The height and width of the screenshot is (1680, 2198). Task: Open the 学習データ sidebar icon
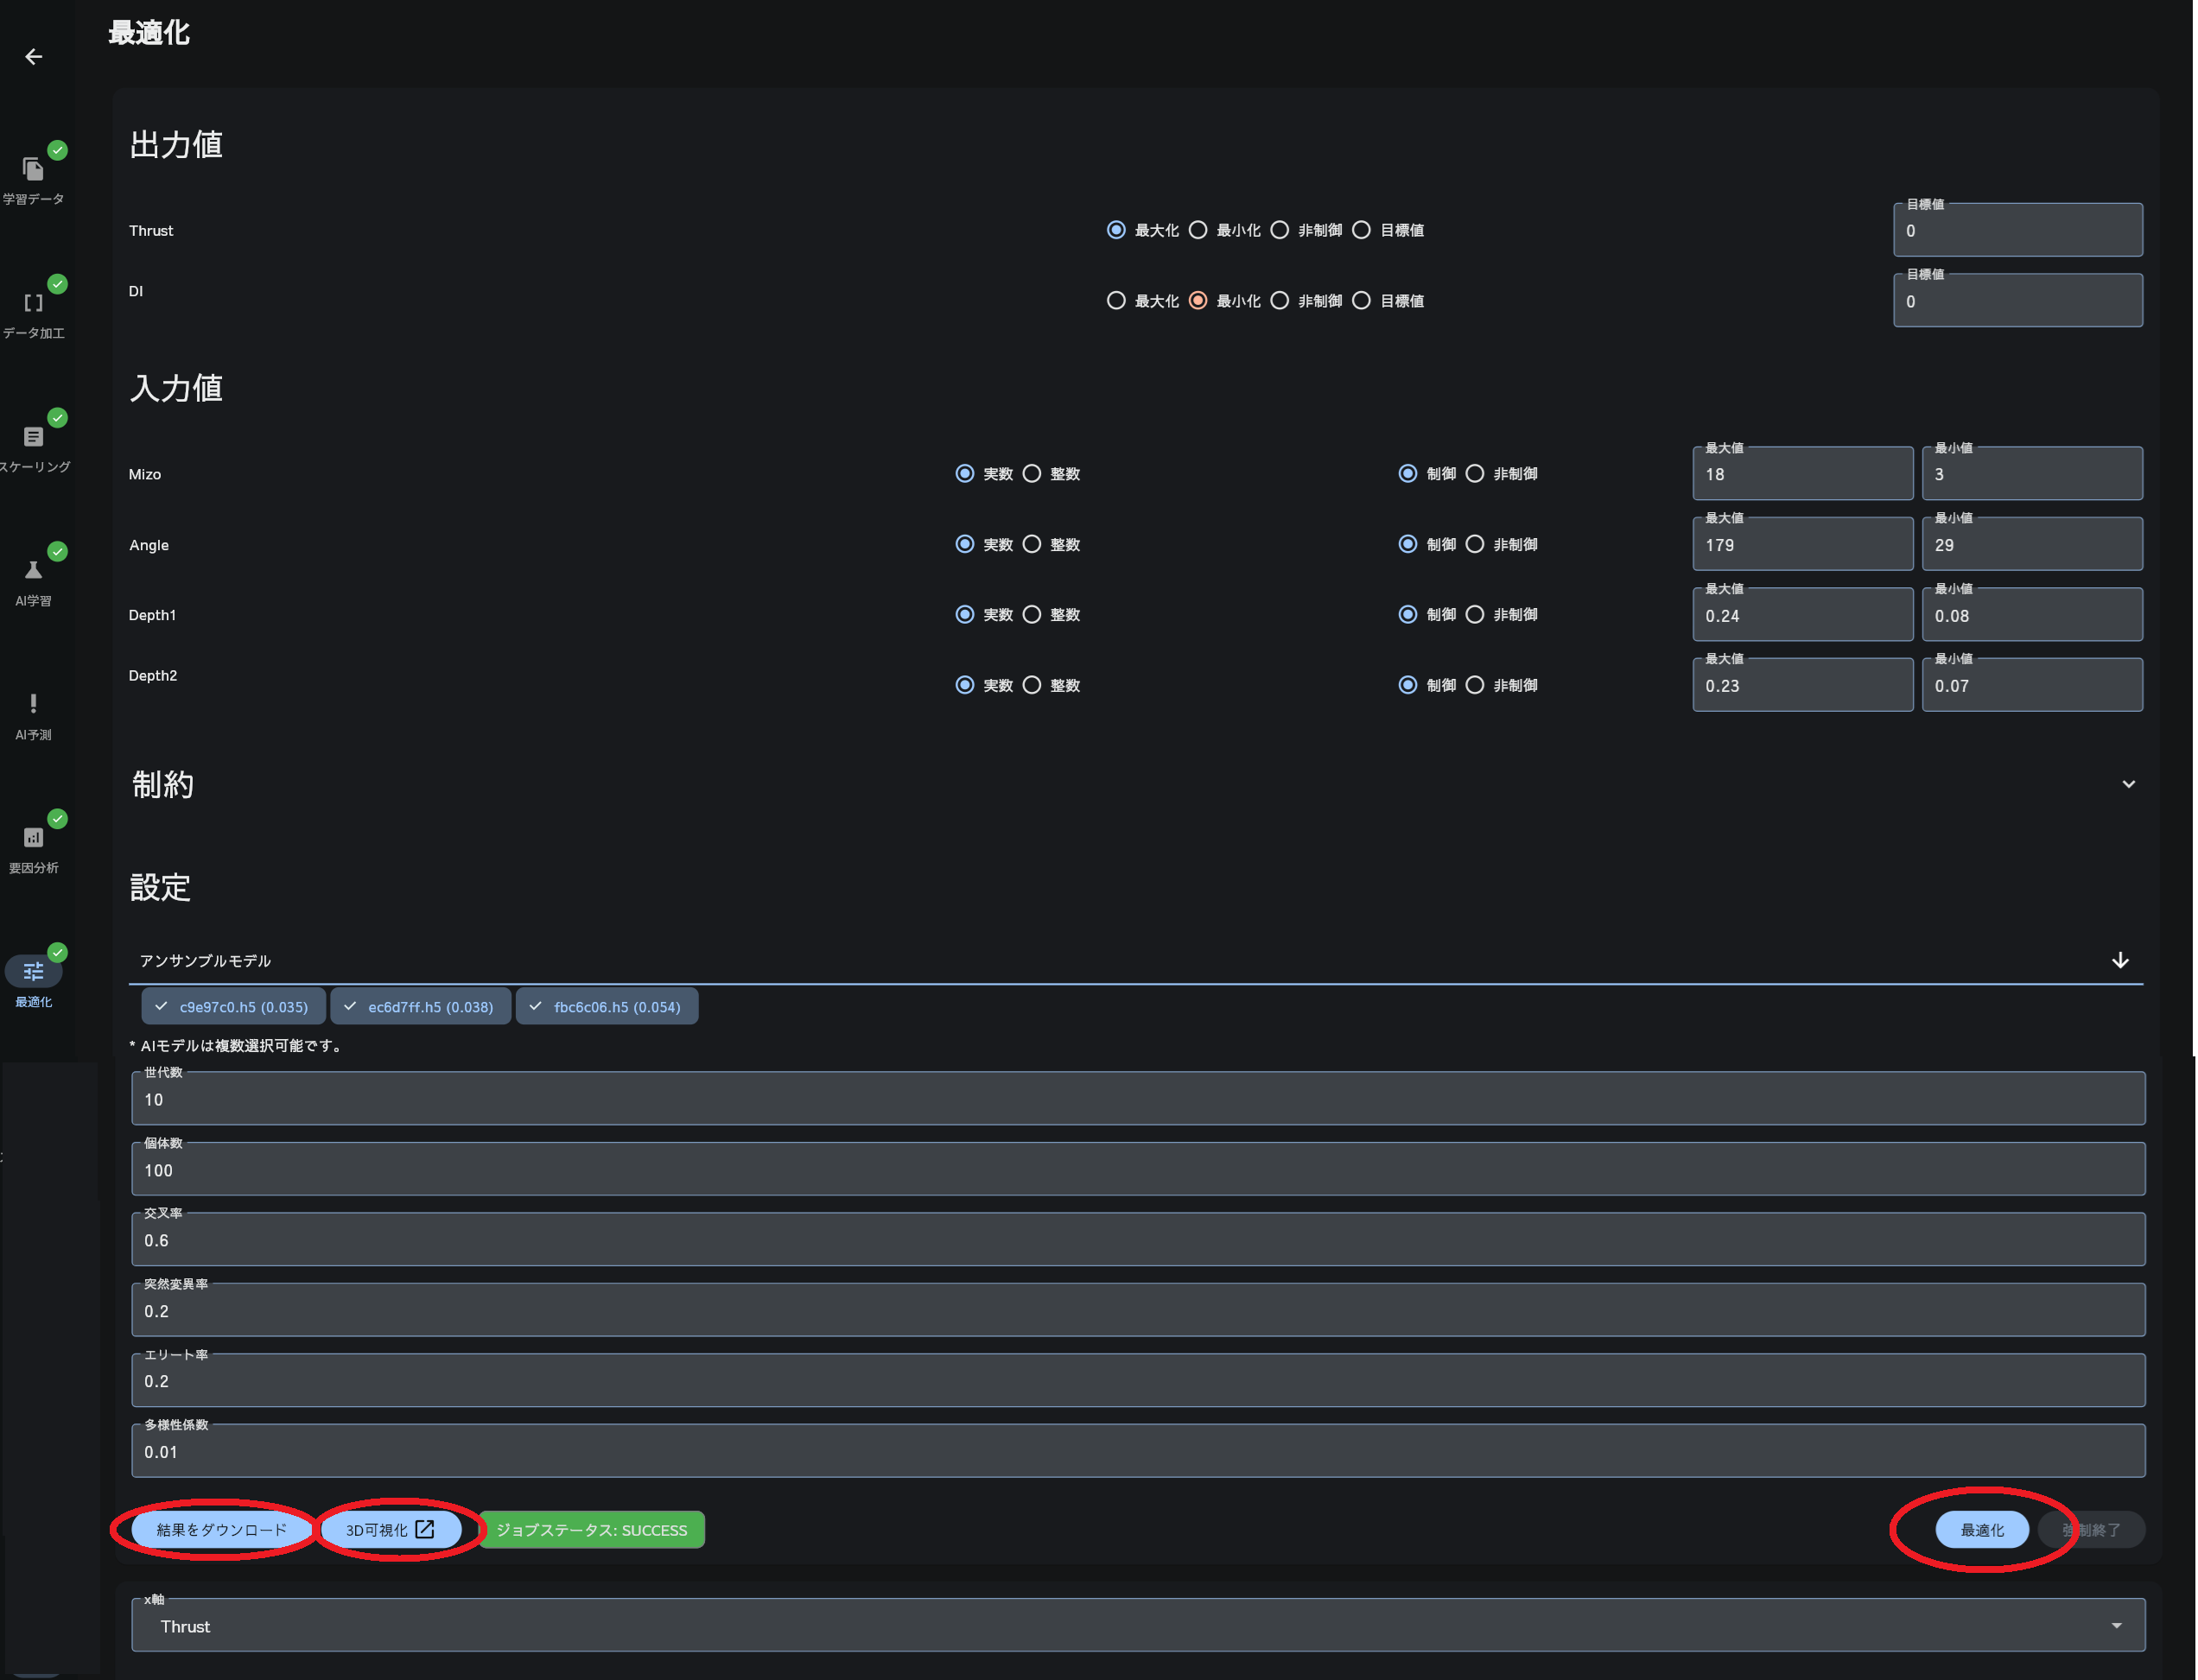coord(33,169)
